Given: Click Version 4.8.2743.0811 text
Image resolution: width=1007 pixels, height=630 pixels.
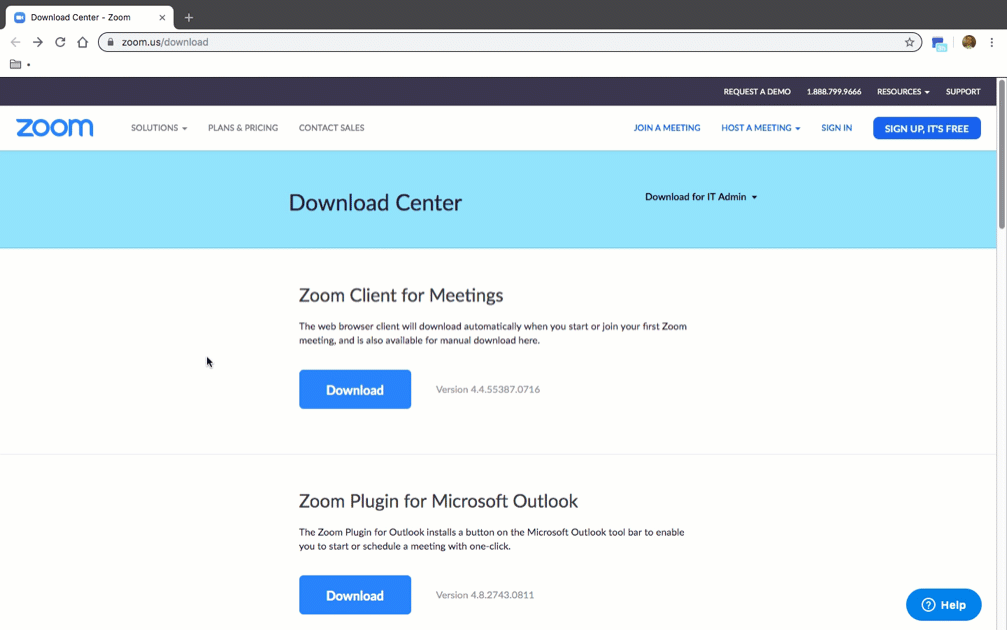Looking at the screenshot, I should pyautogui.click(x=484, y=595).
